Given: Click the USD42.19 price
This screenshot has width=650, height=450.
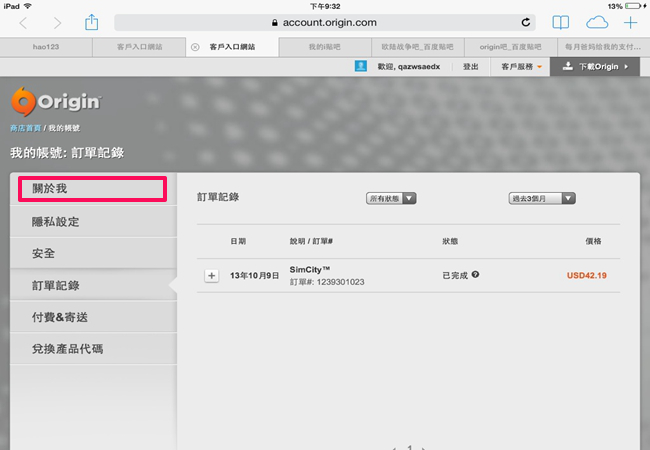Looking at the screenshot, I should click(x=587, y=276).
